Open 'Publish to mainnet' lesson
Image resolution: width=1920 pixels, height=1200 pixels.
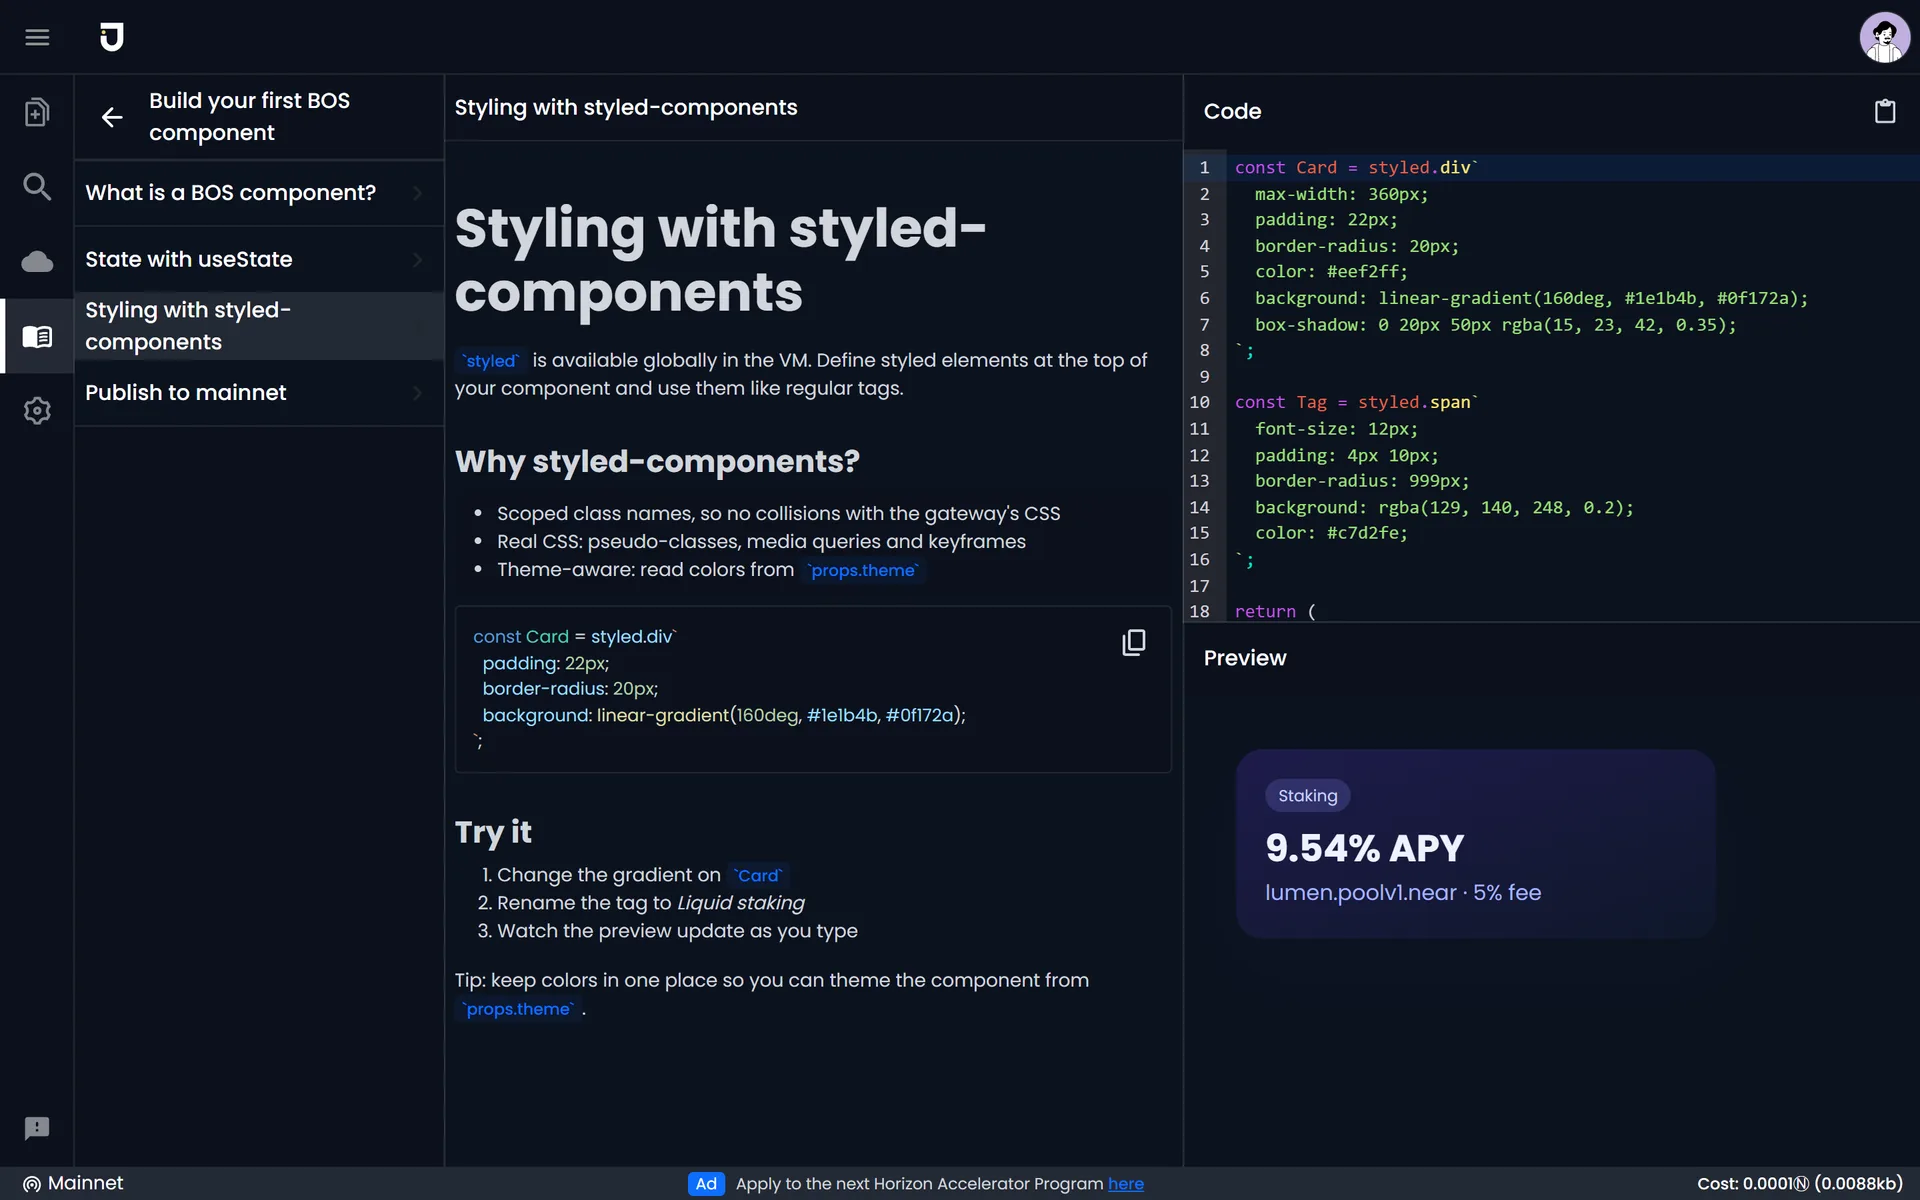(259, 393)
